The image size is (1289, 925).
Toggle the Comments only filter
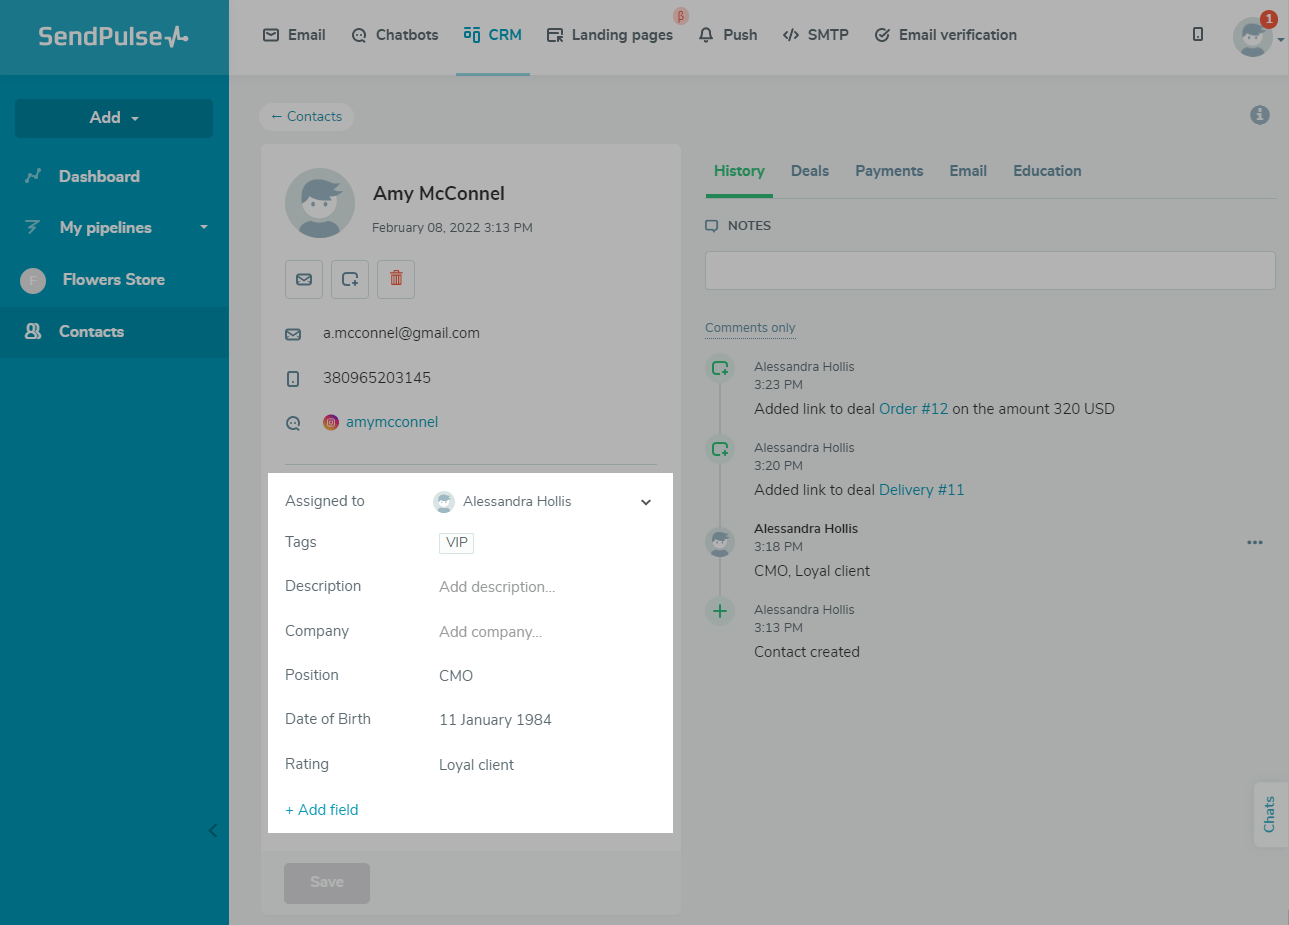pos(750,328)
